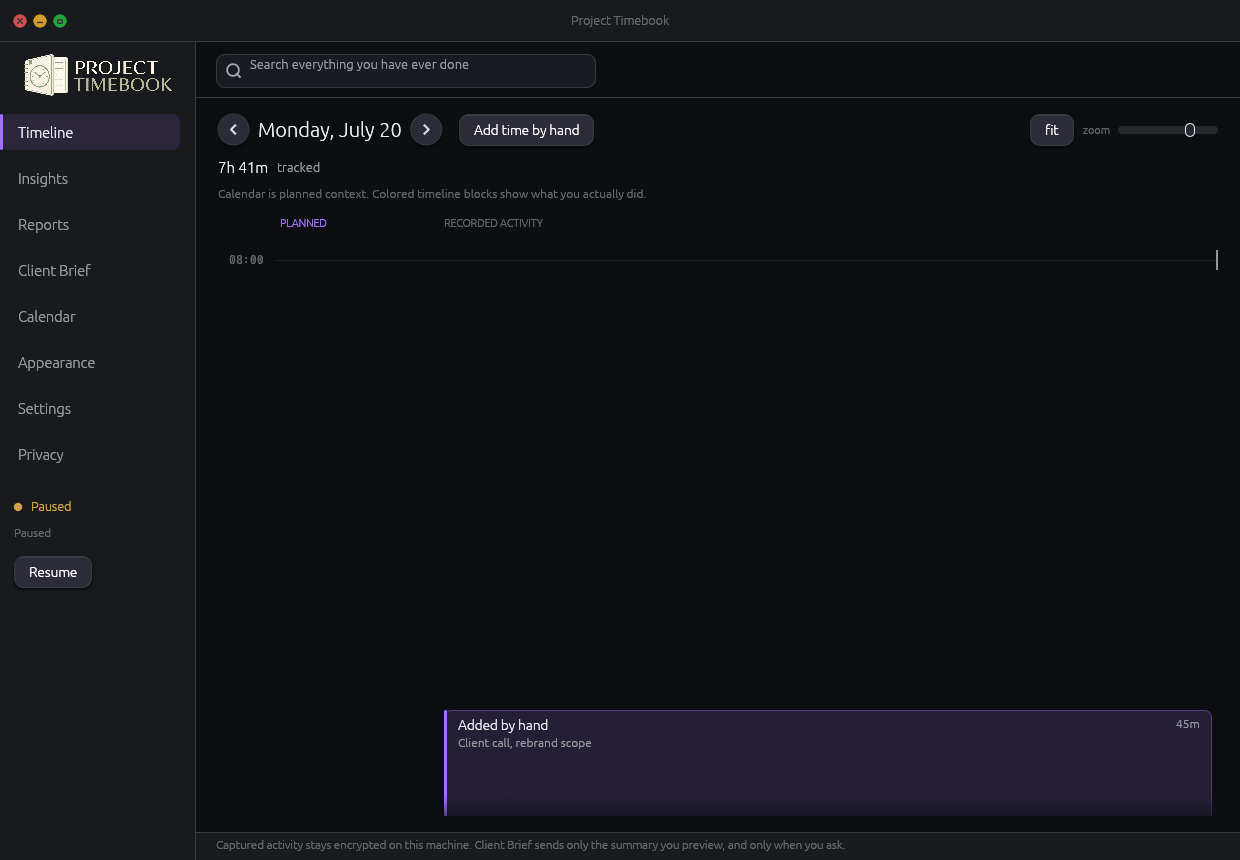Click Client call, rebrand scope description
This screenshot has height=860, width=1240.
pyautogui.click(x=525, y=743)
